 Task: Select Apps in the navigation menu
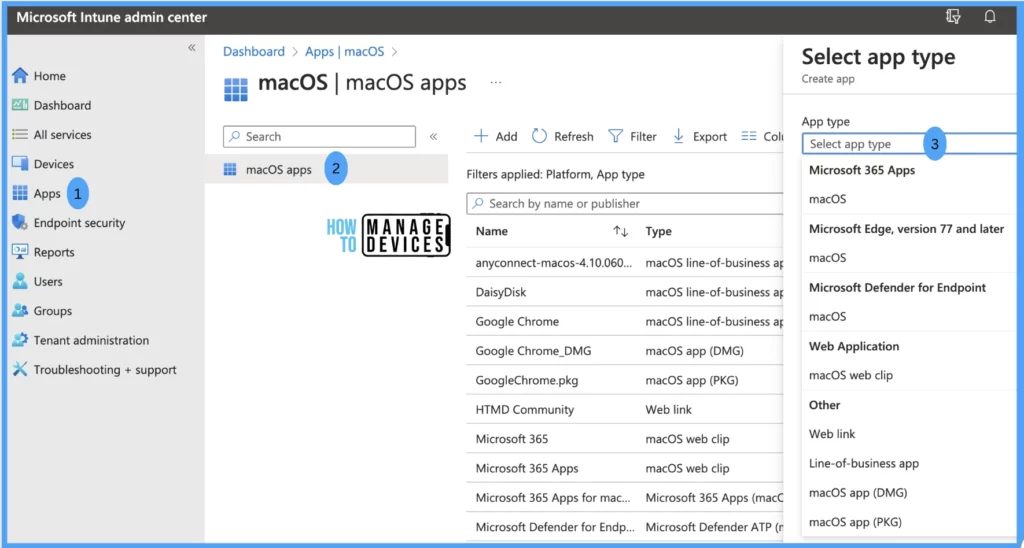(x=47, y=193)
